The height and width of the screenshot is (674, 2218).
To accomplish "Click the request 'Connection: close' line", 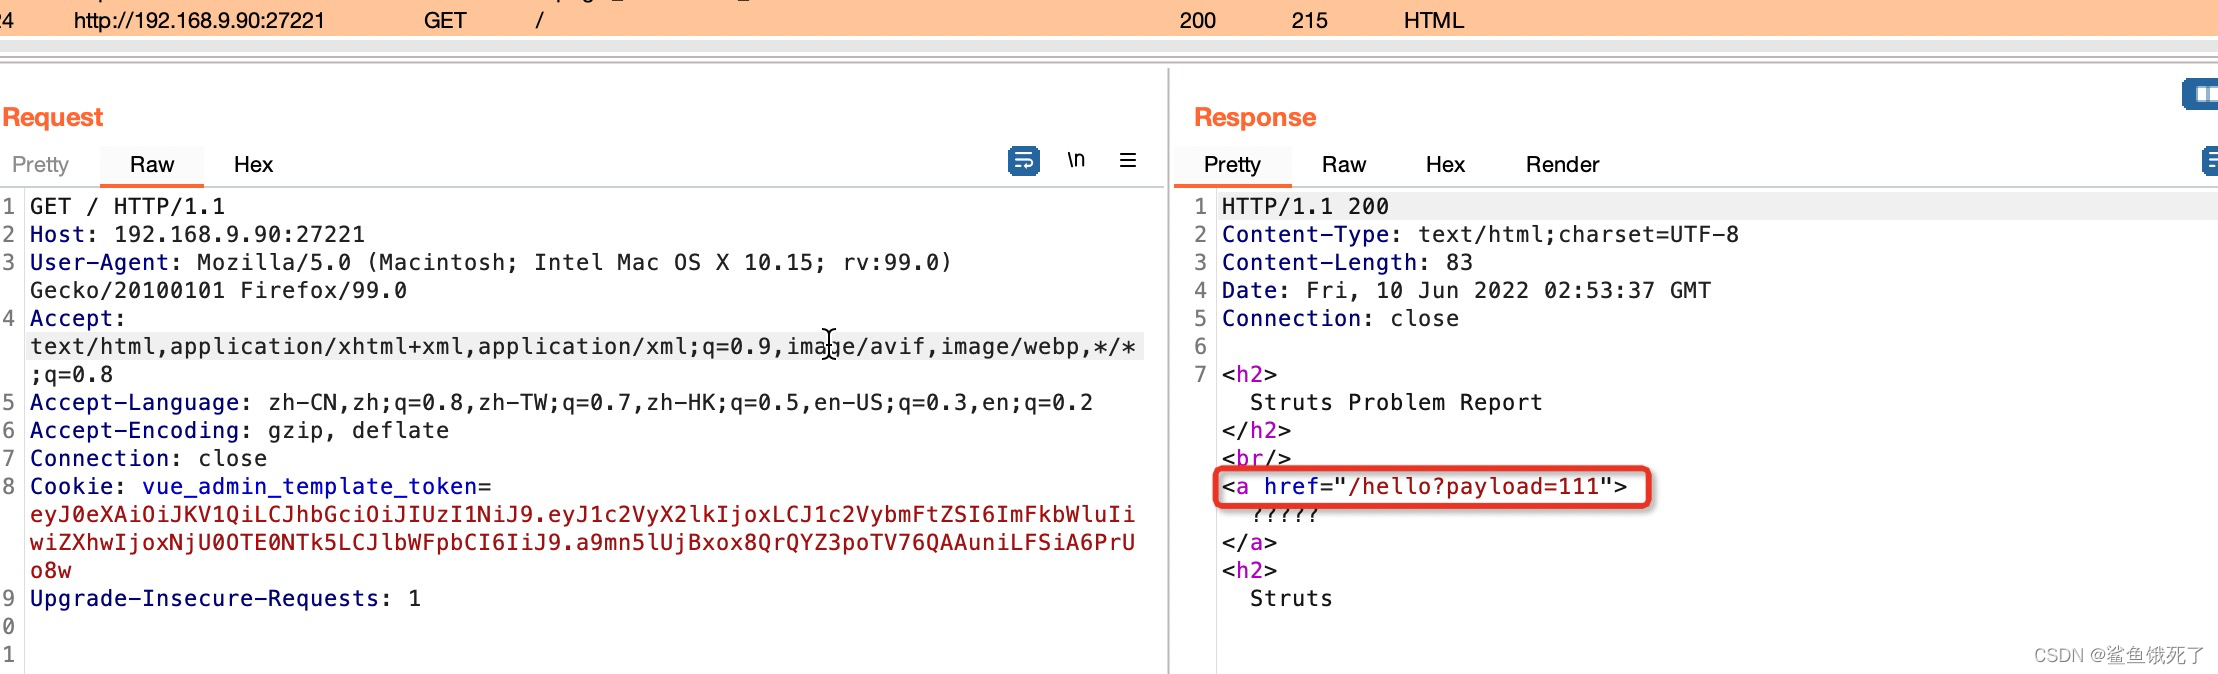I will point(148,458).
